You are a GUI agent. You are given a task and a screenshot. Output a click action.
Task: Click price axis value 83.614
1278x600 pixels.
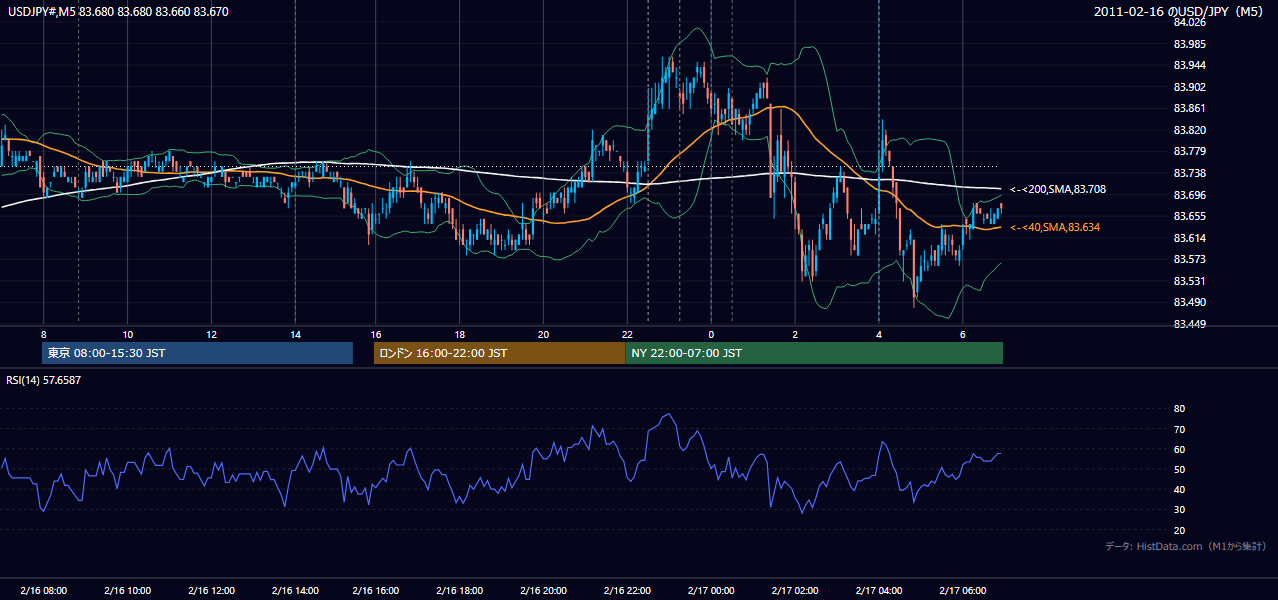[1189, 238]
